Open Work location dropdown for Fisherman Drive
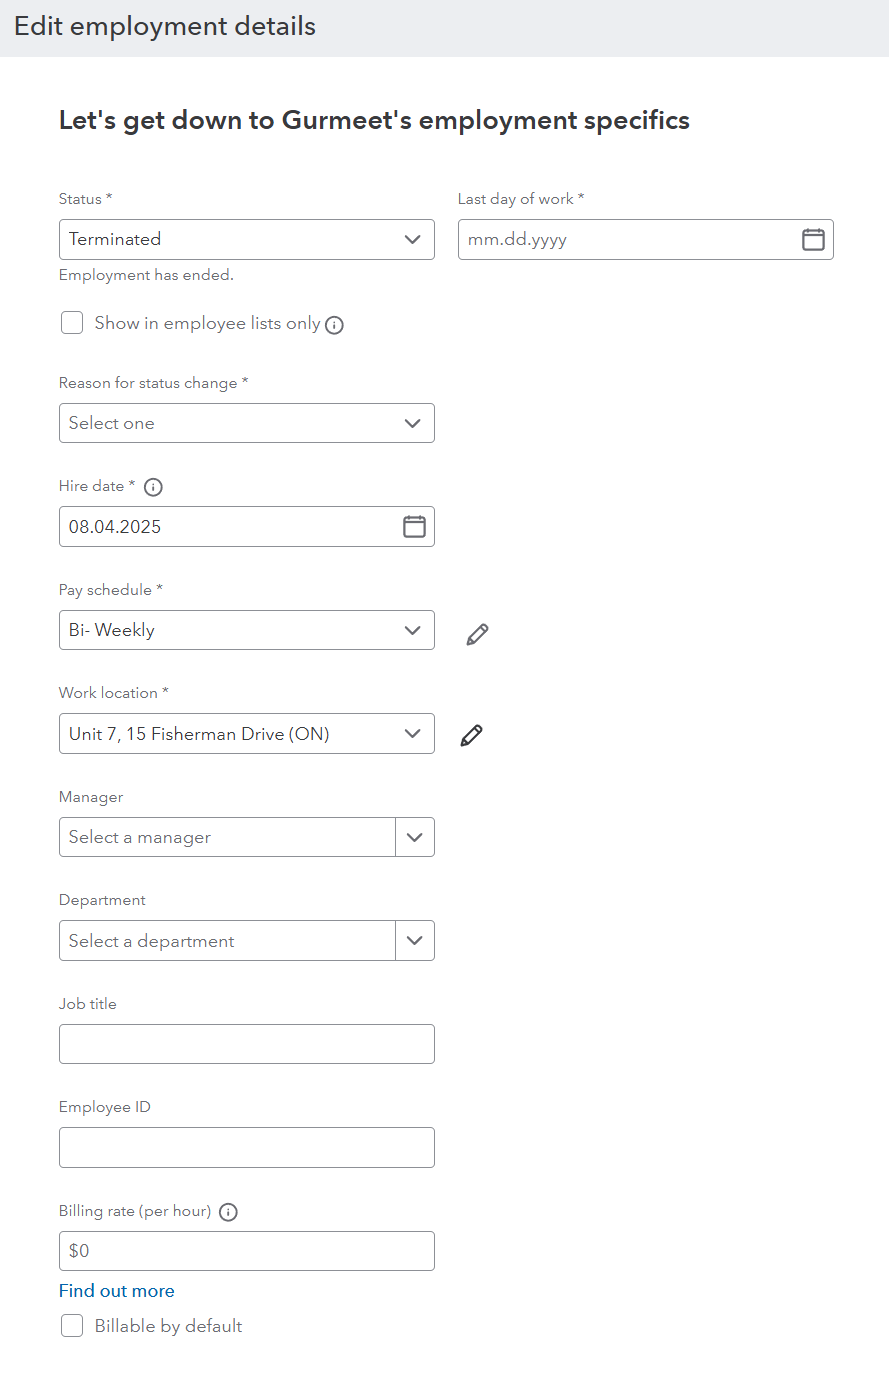Screen dimensions: 889x1378 246,734
